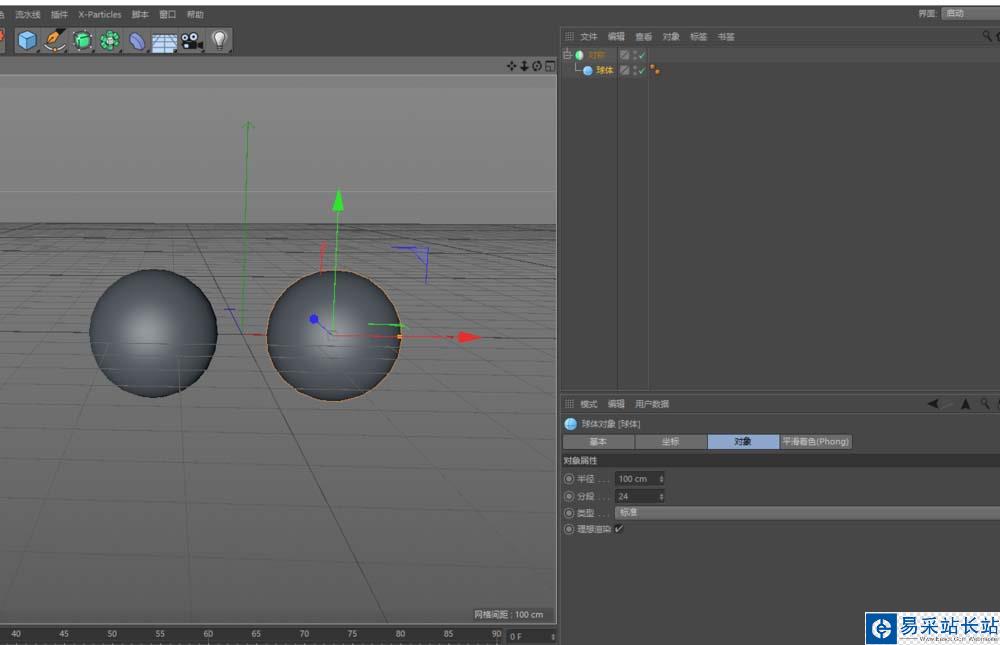Toggle visibility dots of 球体 object
The image size is (1000, 645).
[x=635, y=71]
